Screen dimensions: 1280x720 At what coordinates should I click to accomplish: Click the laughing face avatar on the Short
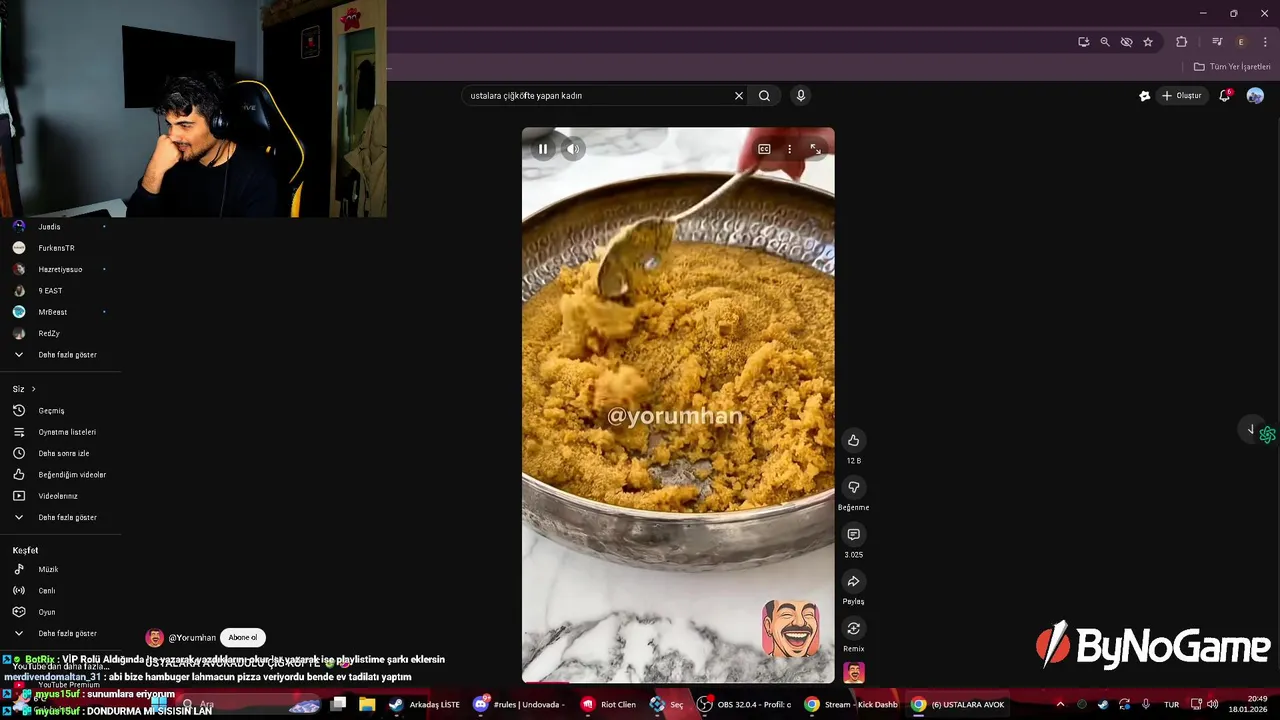click(x=791, y=628)
